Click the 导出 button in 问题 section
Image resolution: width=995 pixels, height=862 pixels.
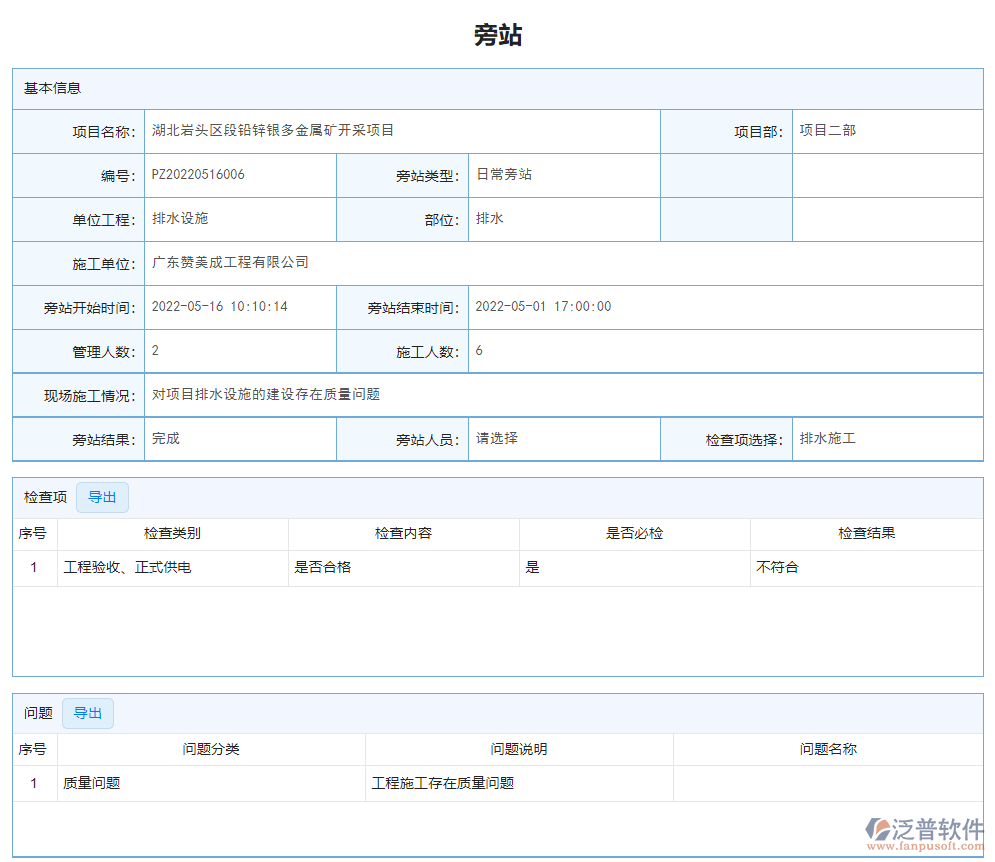(88, 713)
